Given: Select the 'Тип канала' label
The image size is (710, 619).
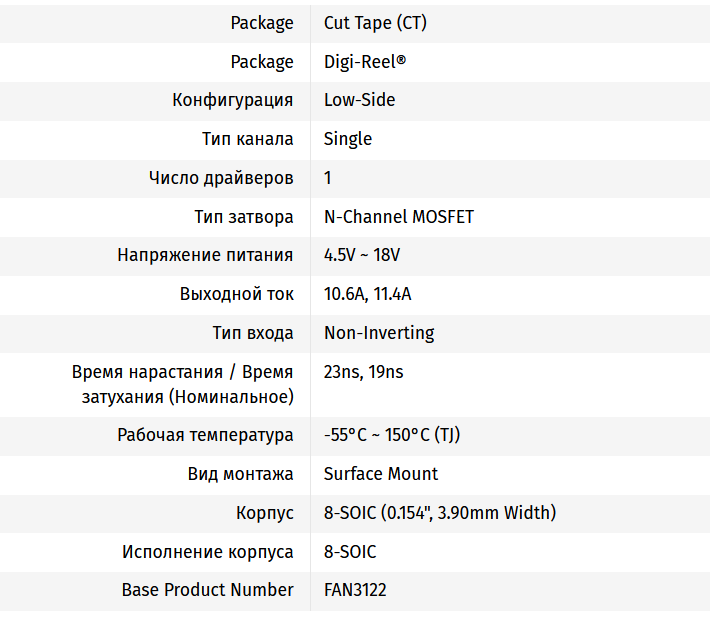Looking at the screenshot, I should pyautogui.click(x=247, y=139).
